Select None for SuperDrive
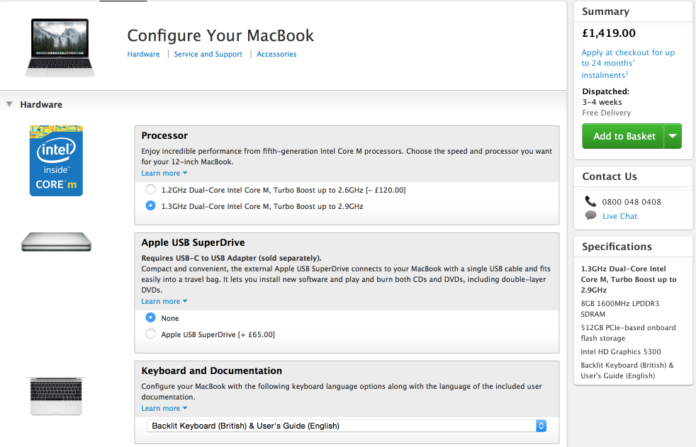This screenshot has height=447, width=696. (151, 317)
